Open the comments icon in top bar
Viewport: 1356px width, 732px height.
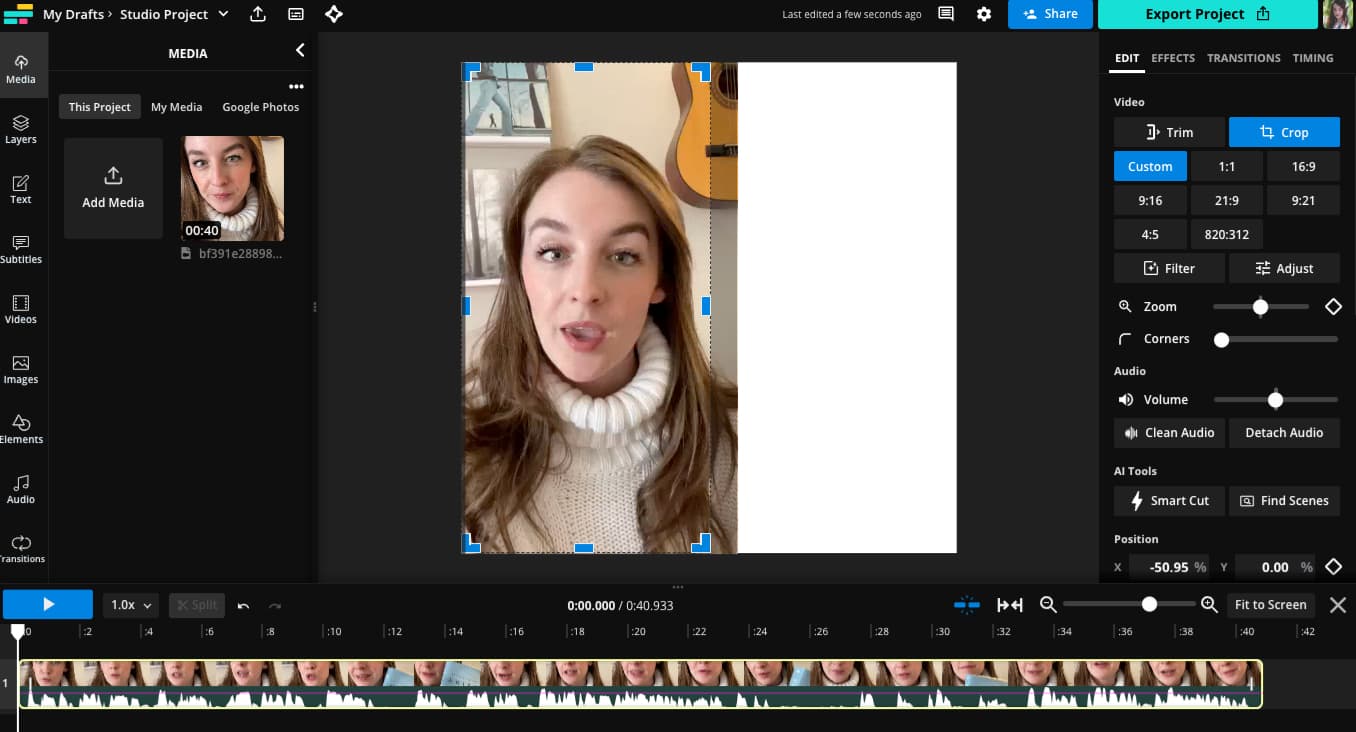click(946, 14)
